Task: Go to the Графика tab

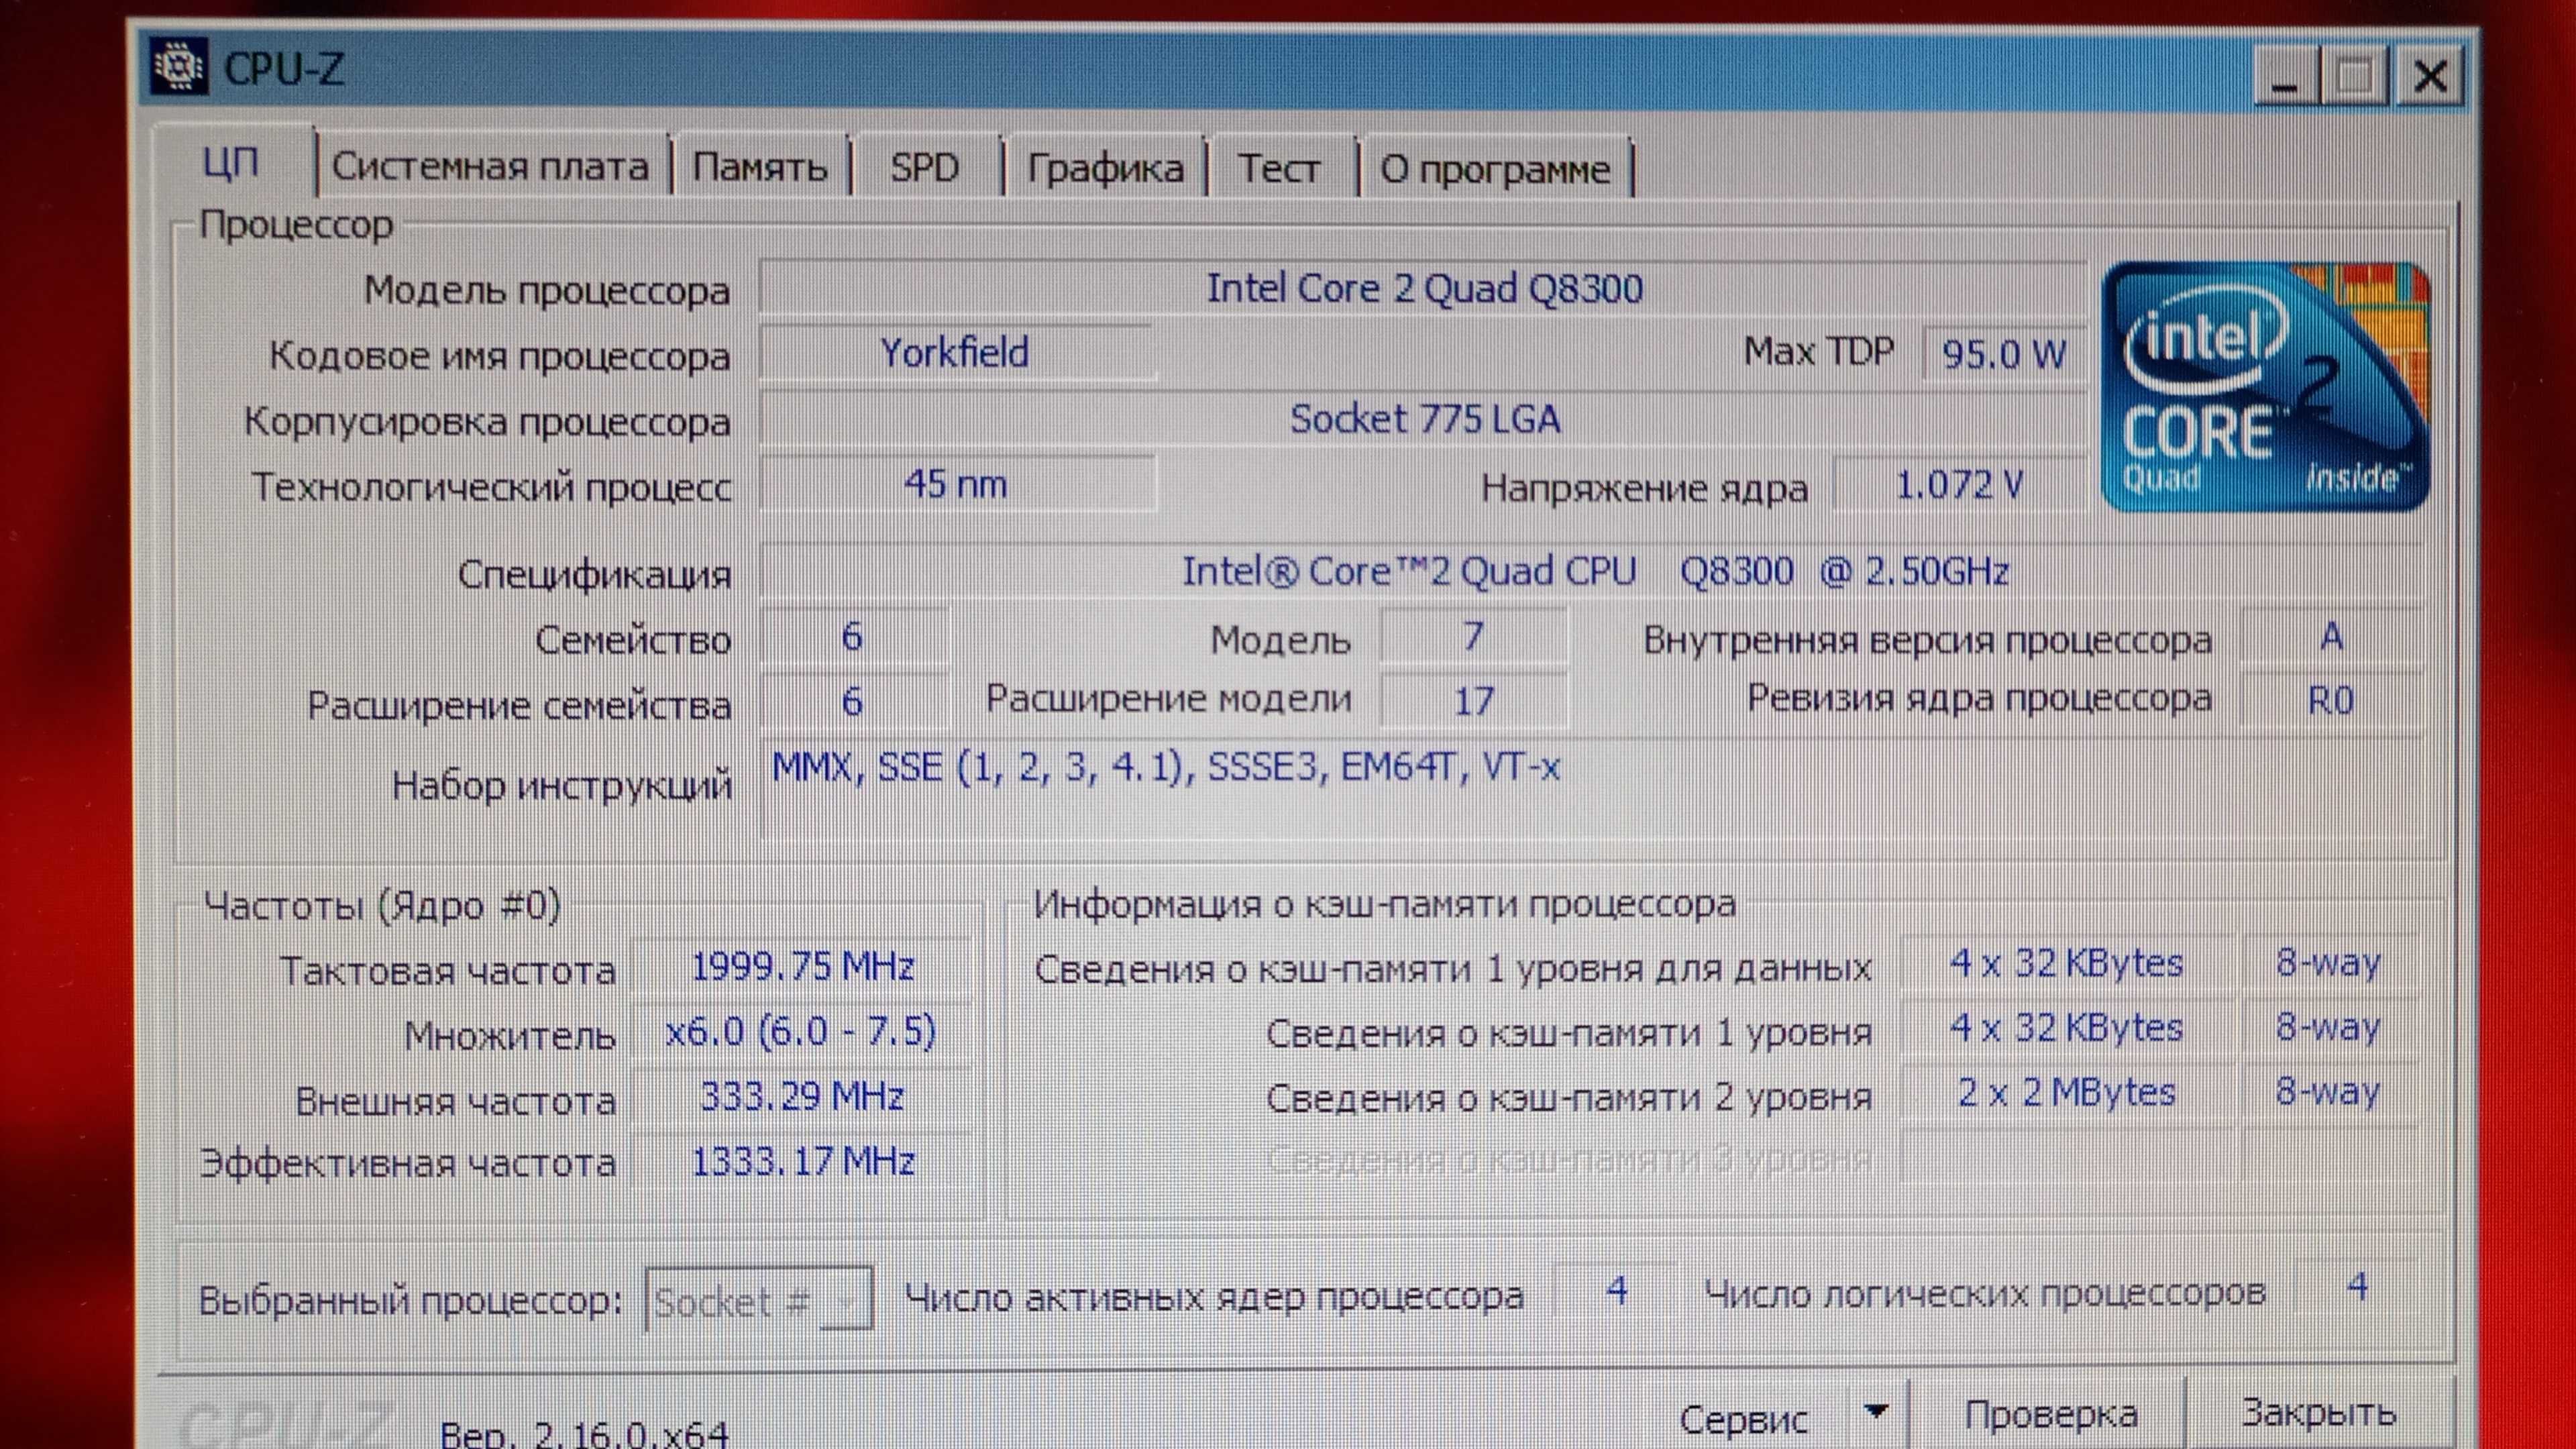Action: [x=1105, y=168]
